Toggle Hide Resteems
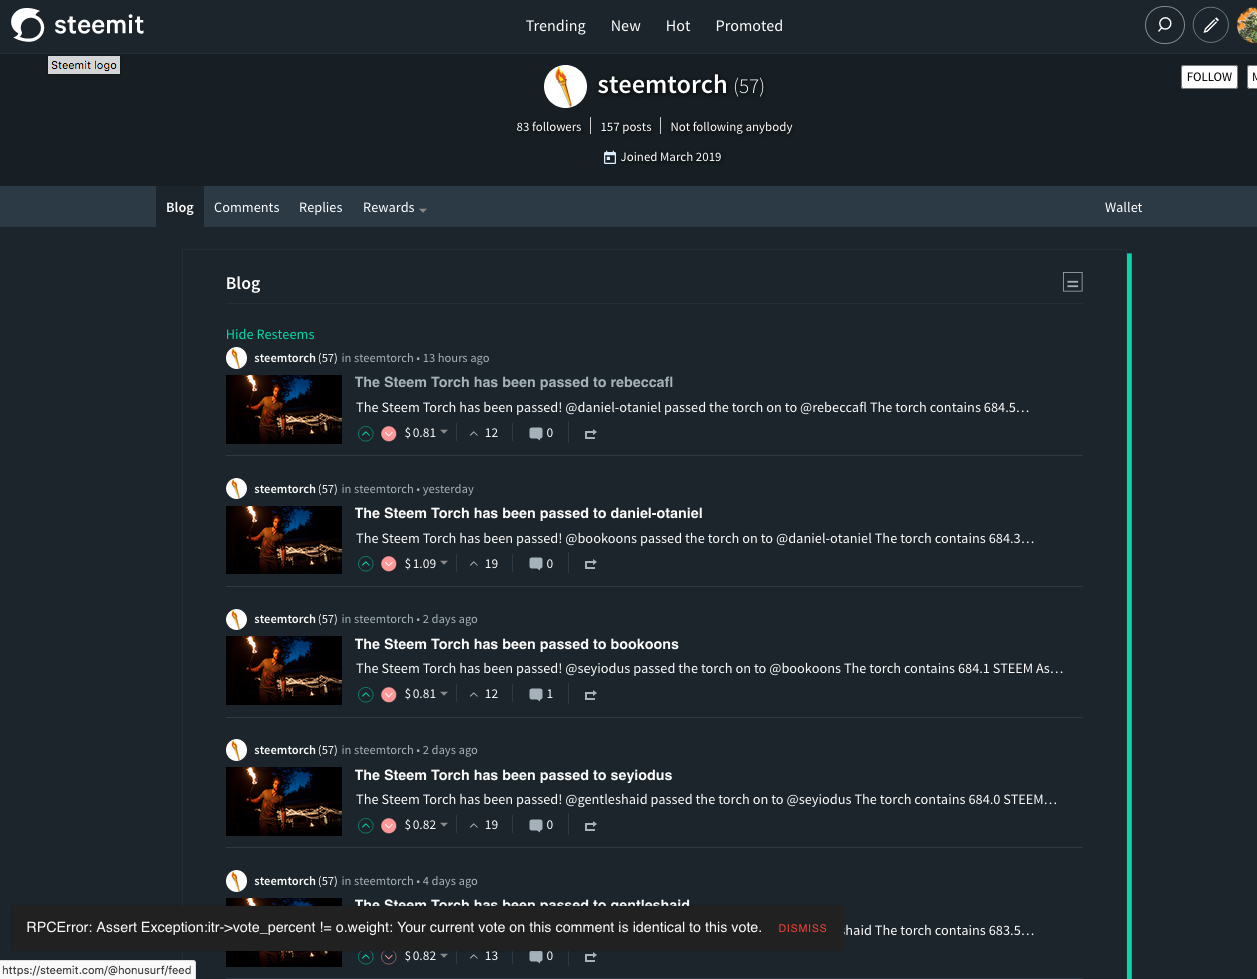Screen dimensions: 1257x979 click(270, 334)
